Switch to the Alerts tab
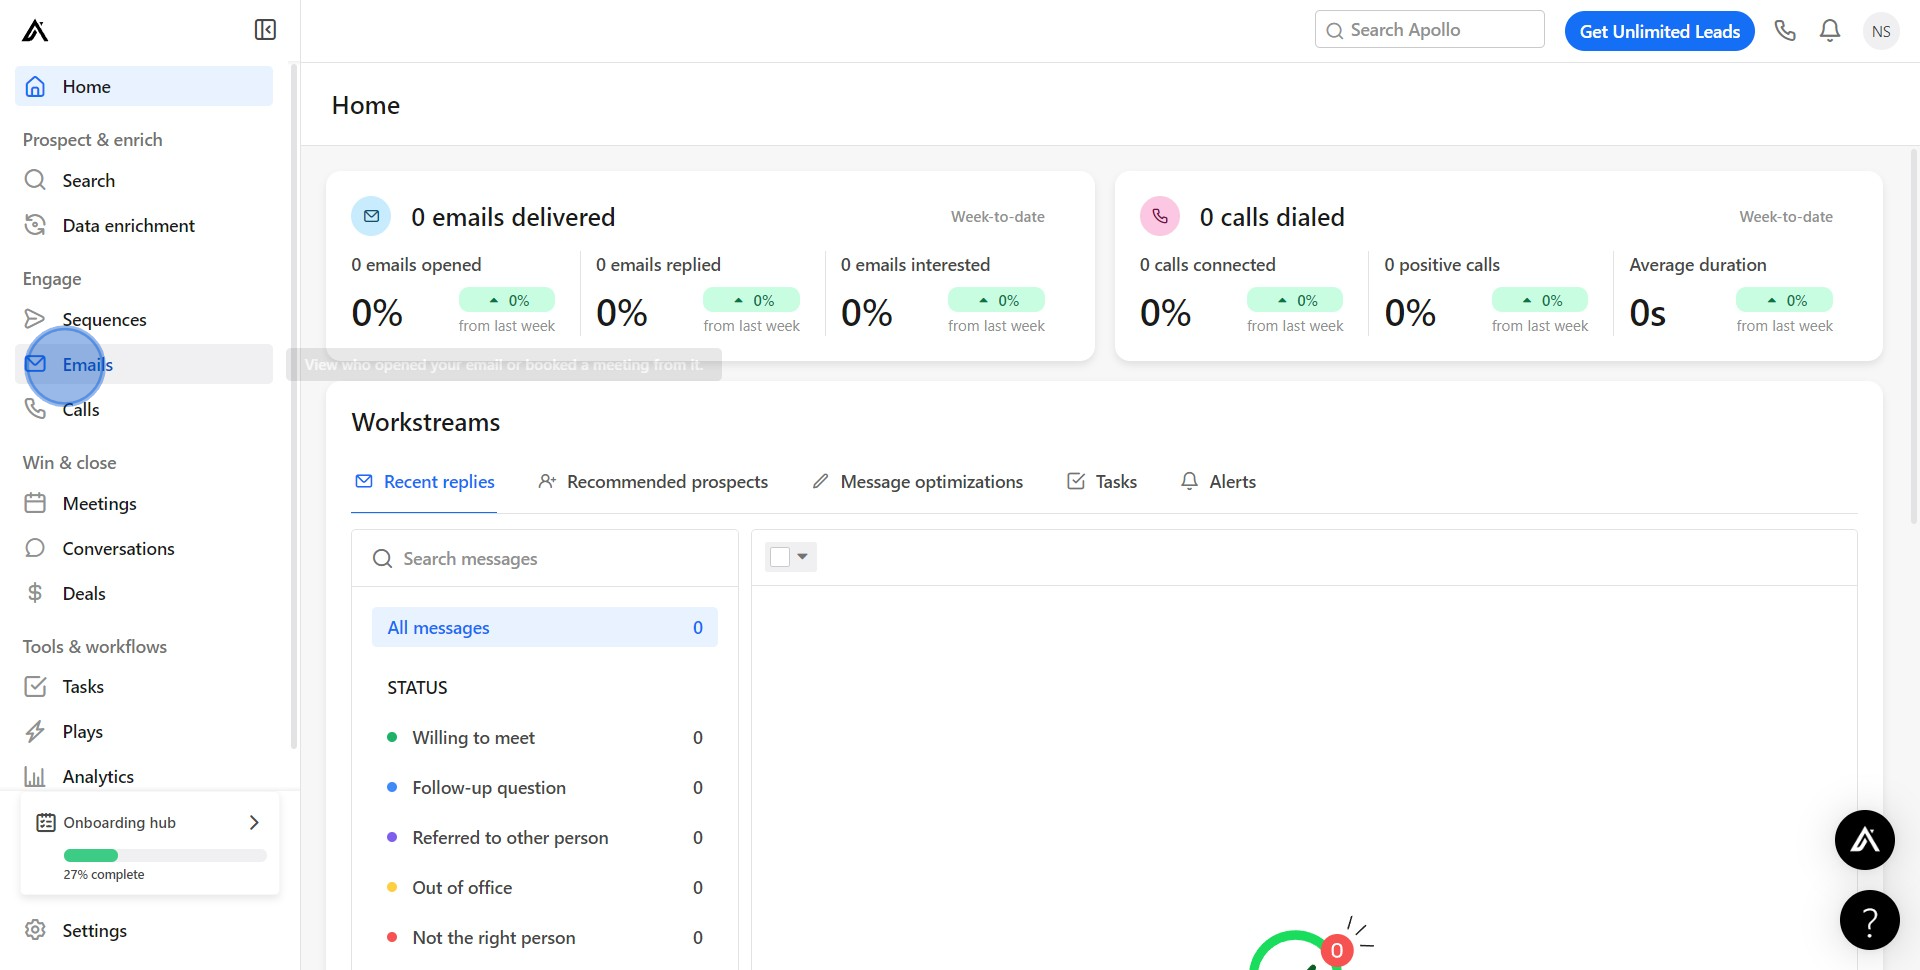 coord(1218,482)
